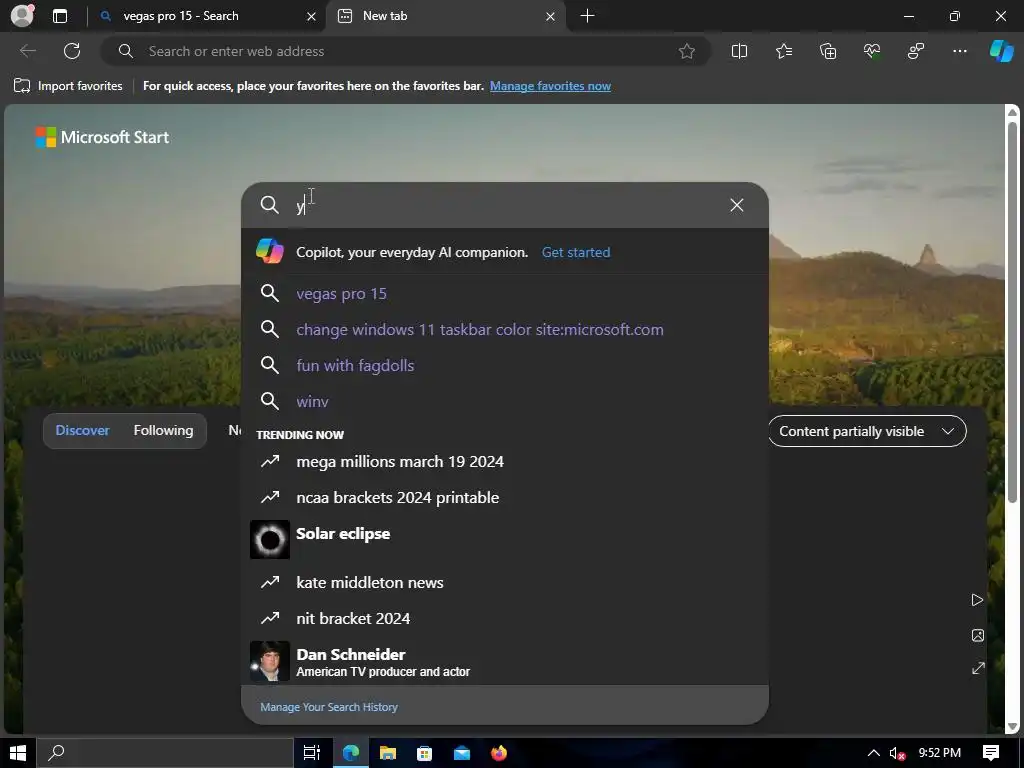Open Task View on the taskbar
Image resolution: width=1024 pixels, height=768 pixels.
click(x=312, y=753)
